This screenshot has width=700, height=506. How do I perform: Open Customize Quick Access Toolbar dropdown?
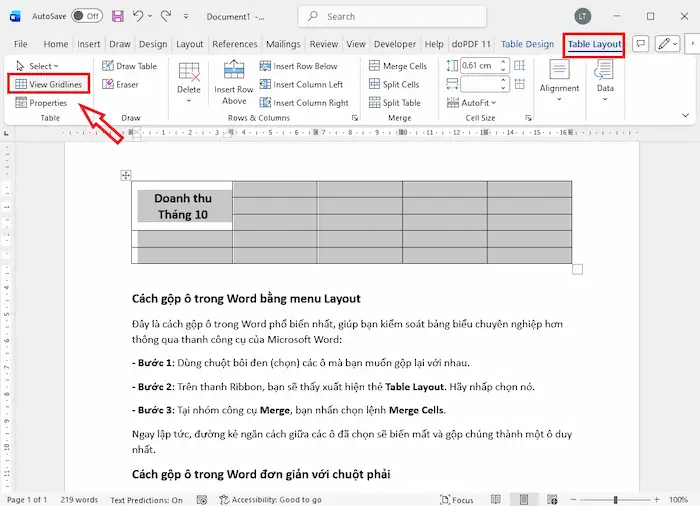(x=186, y=17)
